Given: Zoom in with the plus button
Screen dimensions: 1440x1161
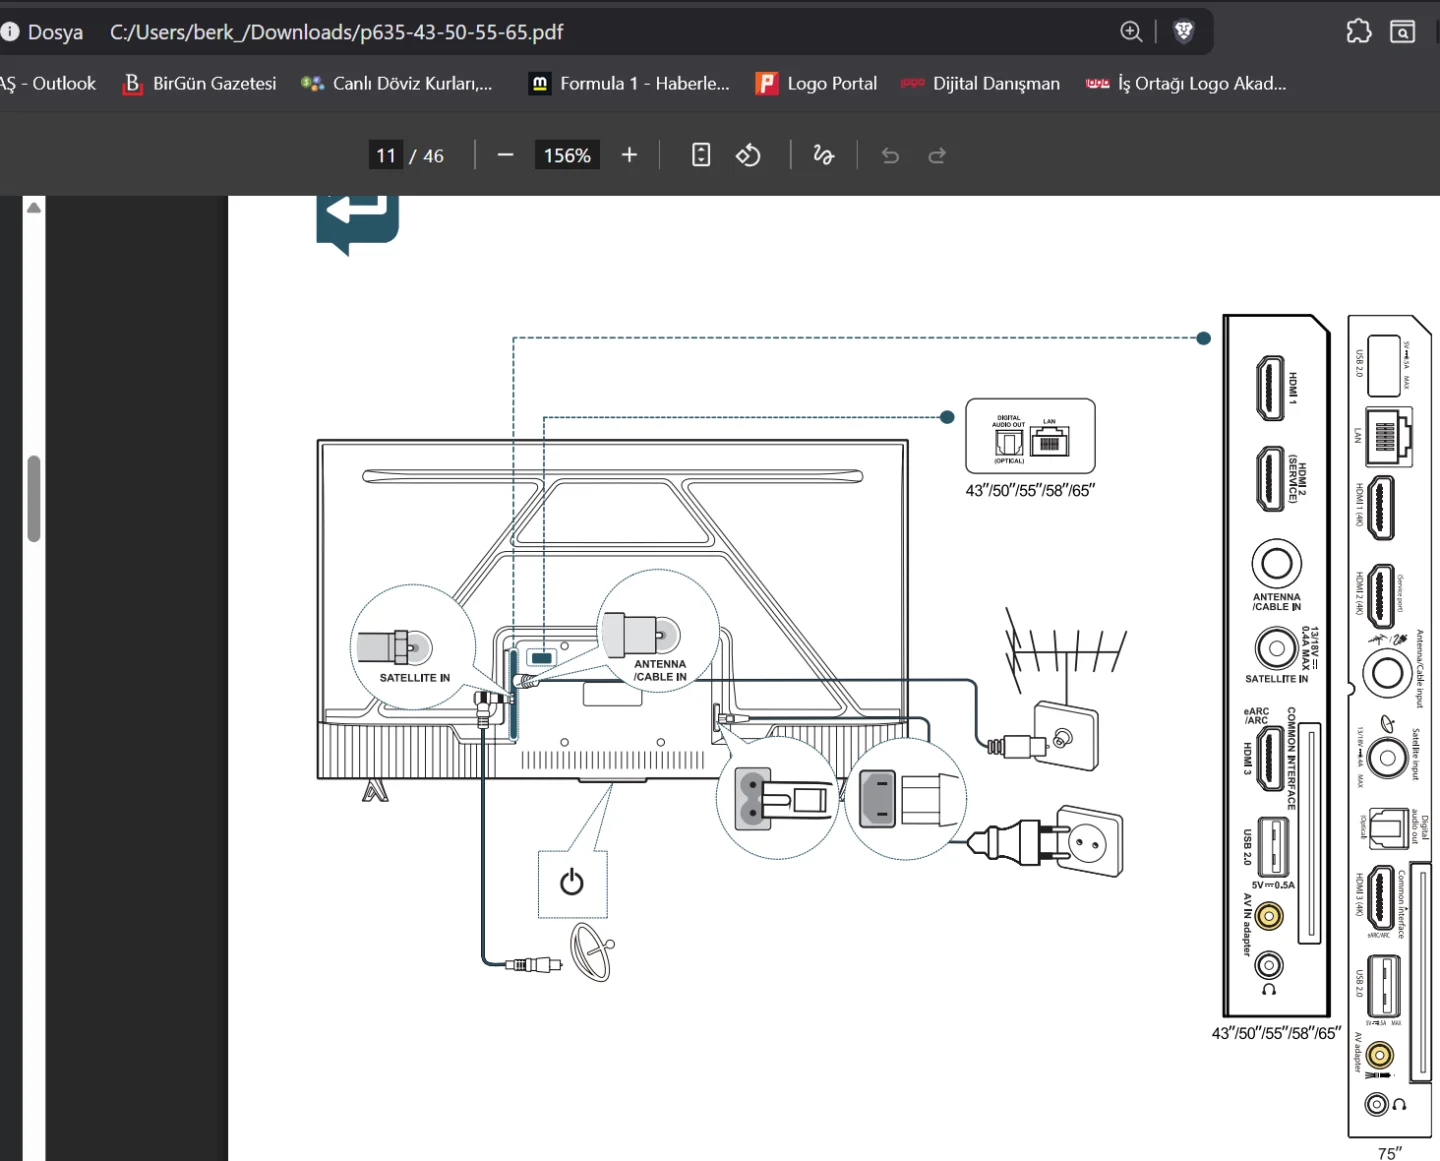Looking at the screenshot, I should [629, 155].
